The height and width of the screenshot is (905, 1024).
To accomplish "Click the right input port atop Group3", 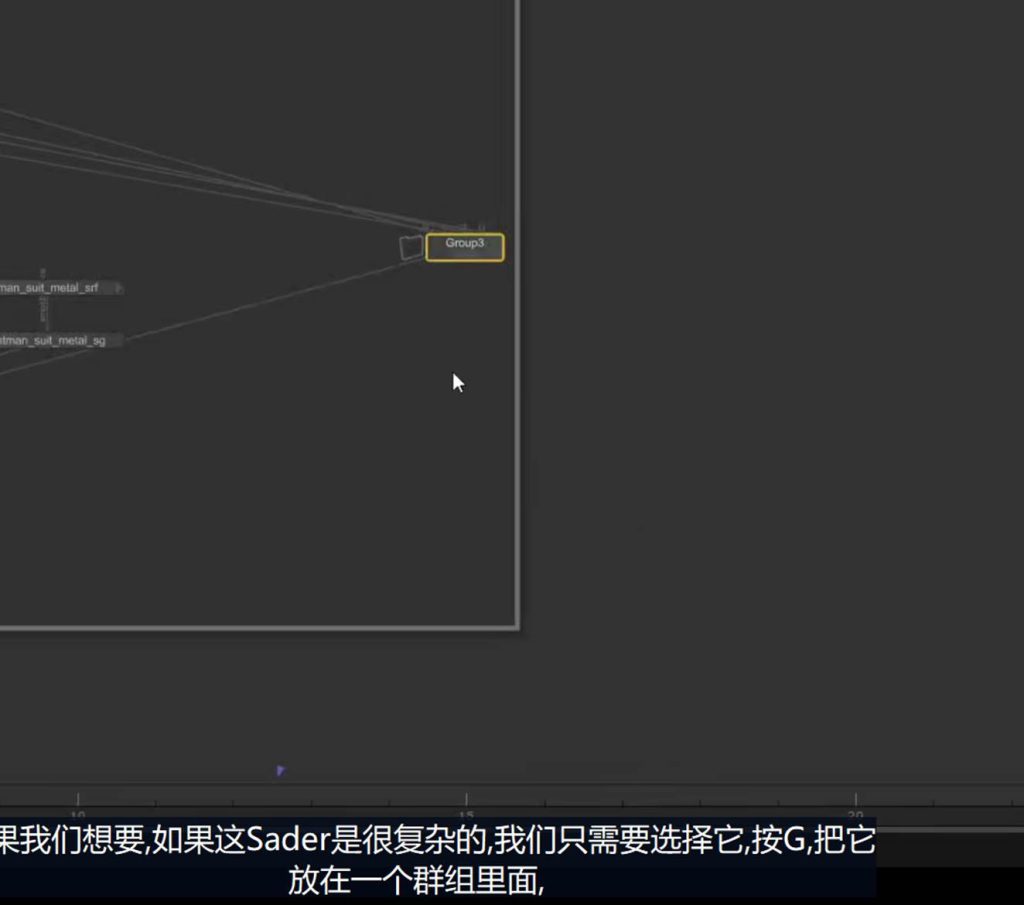I will click(481, 228).
